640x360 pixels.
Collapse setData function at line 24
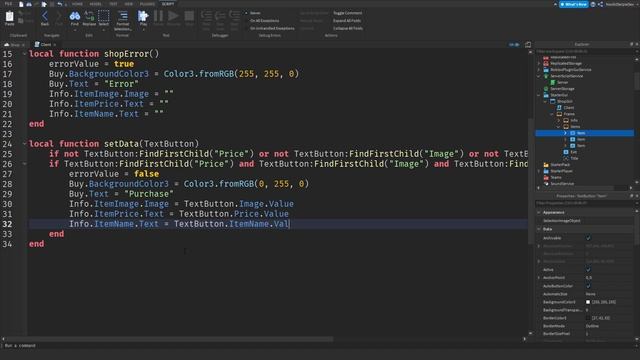(24, 144)
